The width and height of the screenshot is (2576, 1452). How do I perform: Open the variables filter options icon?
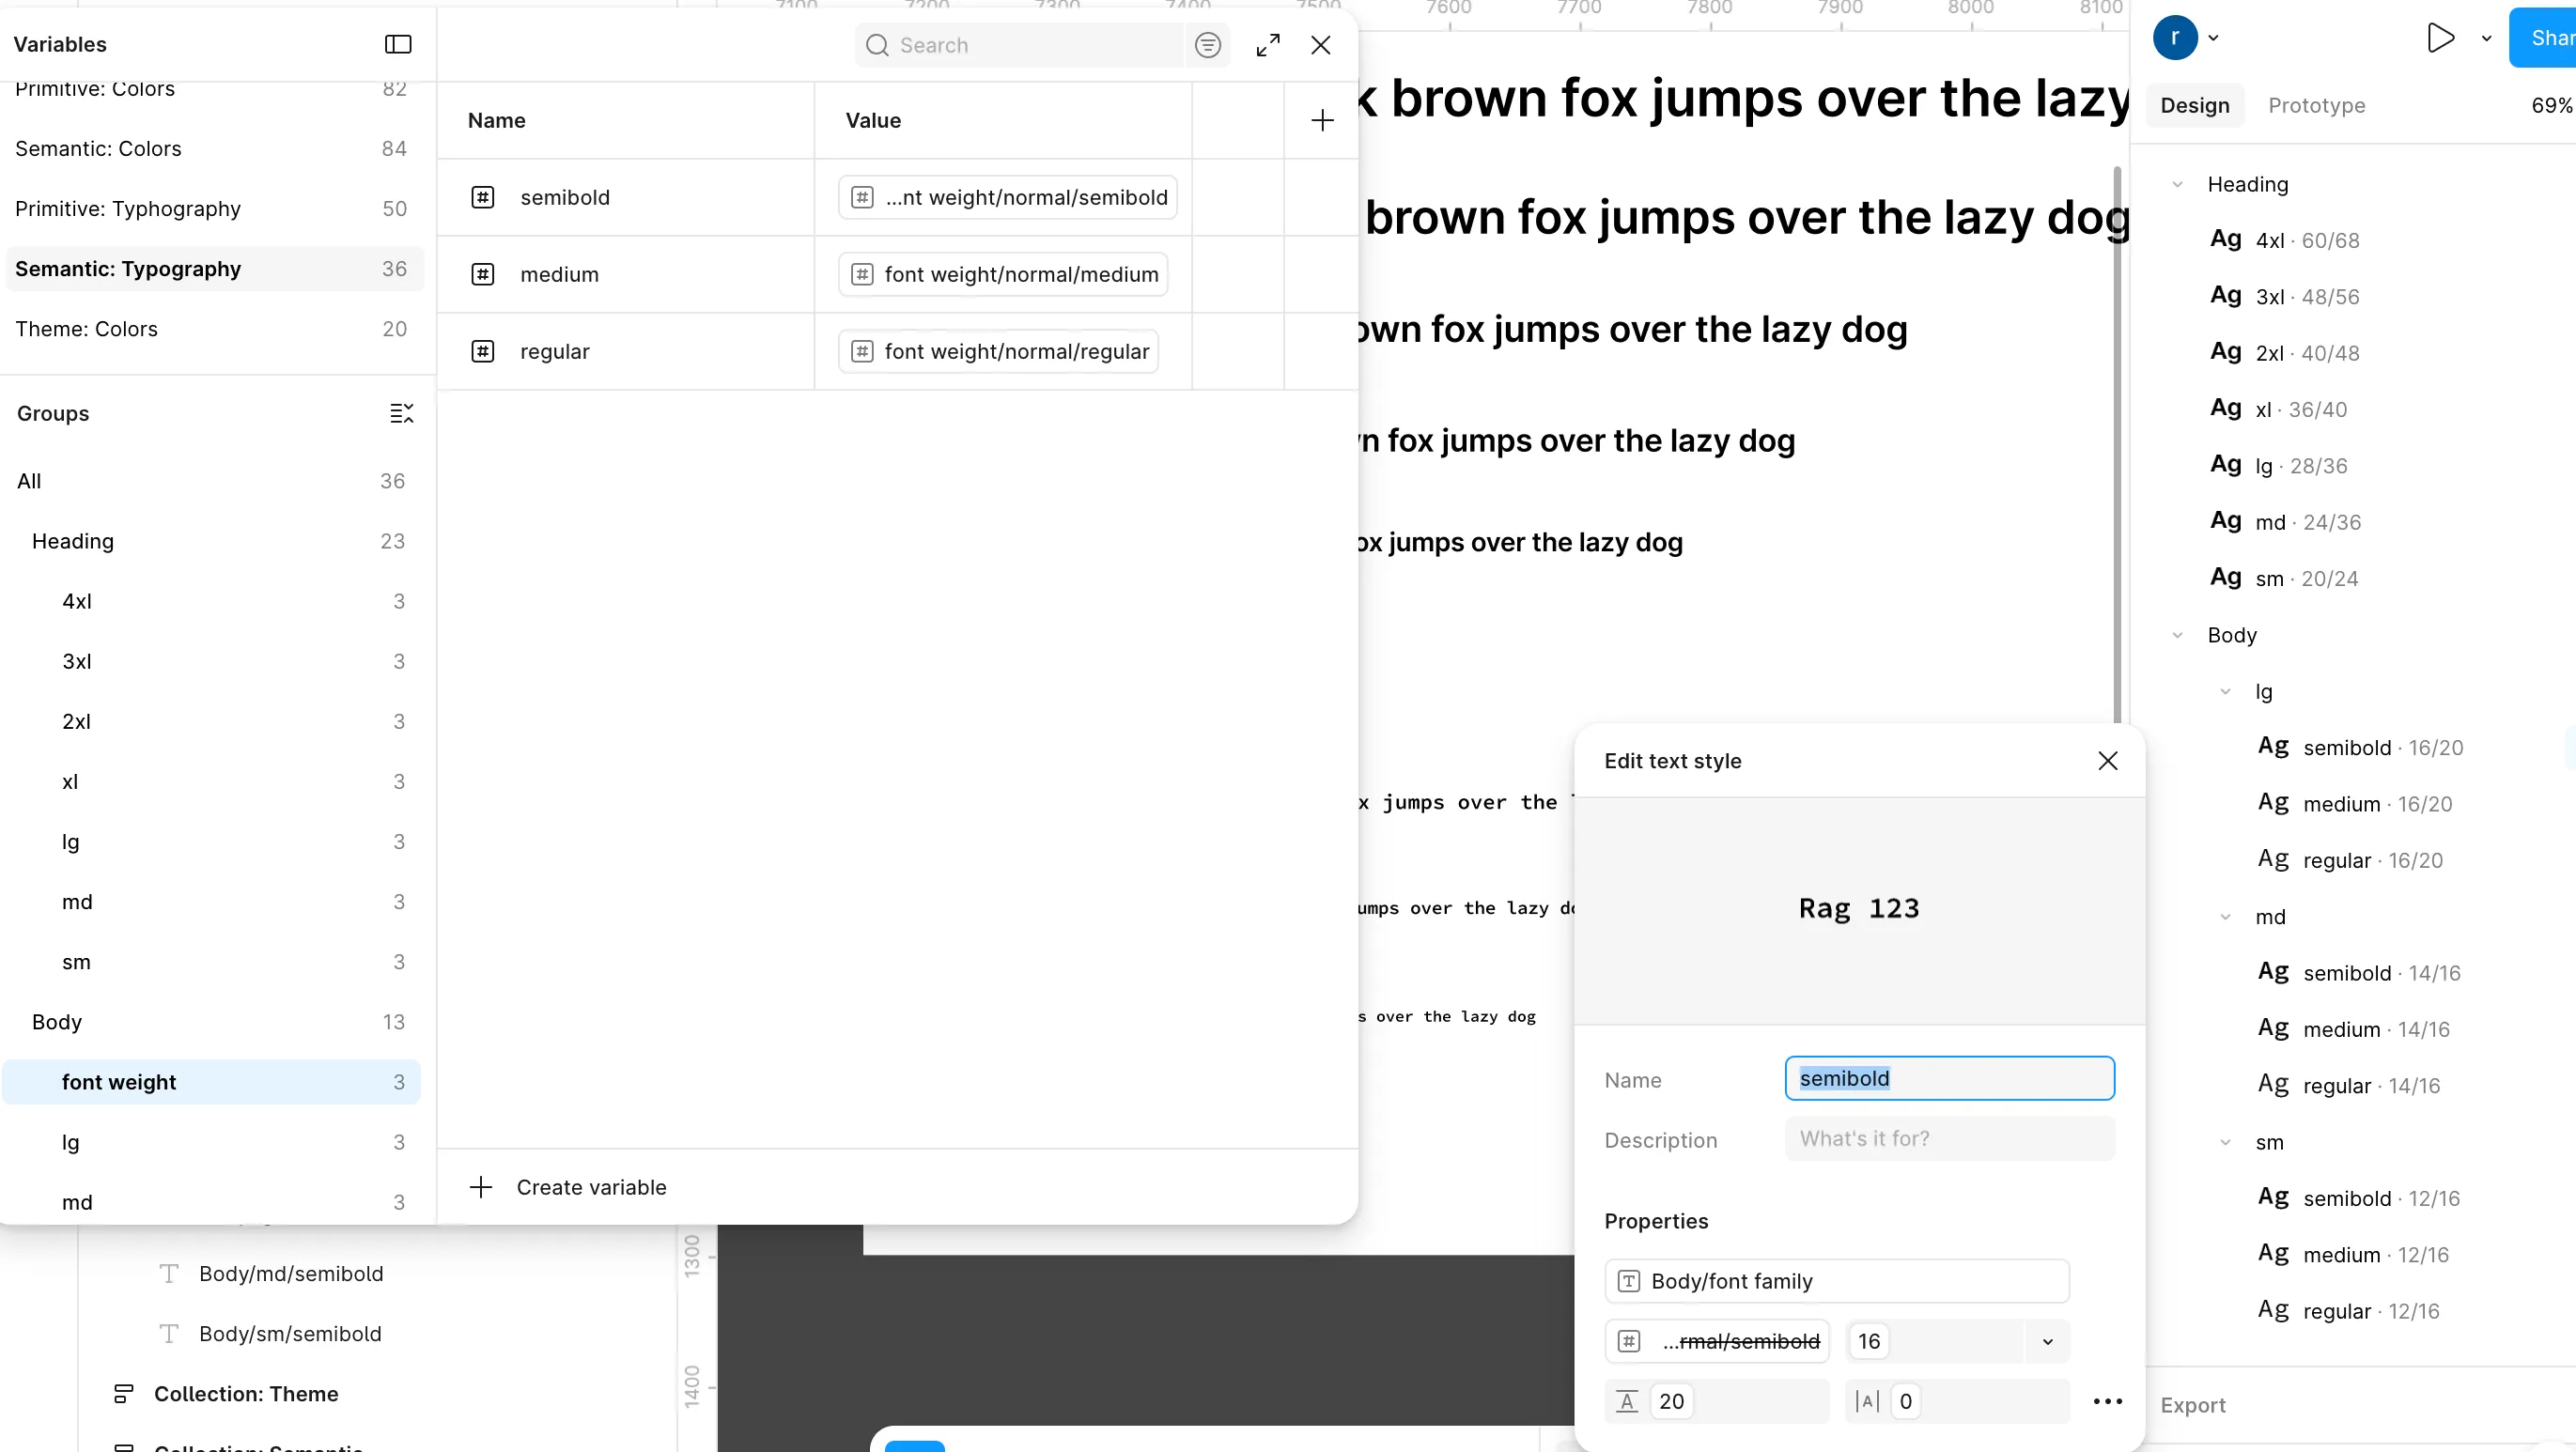pos(1207,45)
